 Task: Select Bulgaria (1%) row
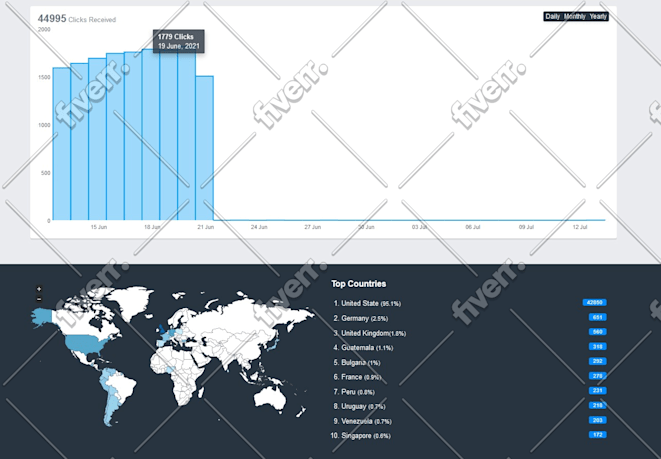pyautogui.click(x=357, y=362)
